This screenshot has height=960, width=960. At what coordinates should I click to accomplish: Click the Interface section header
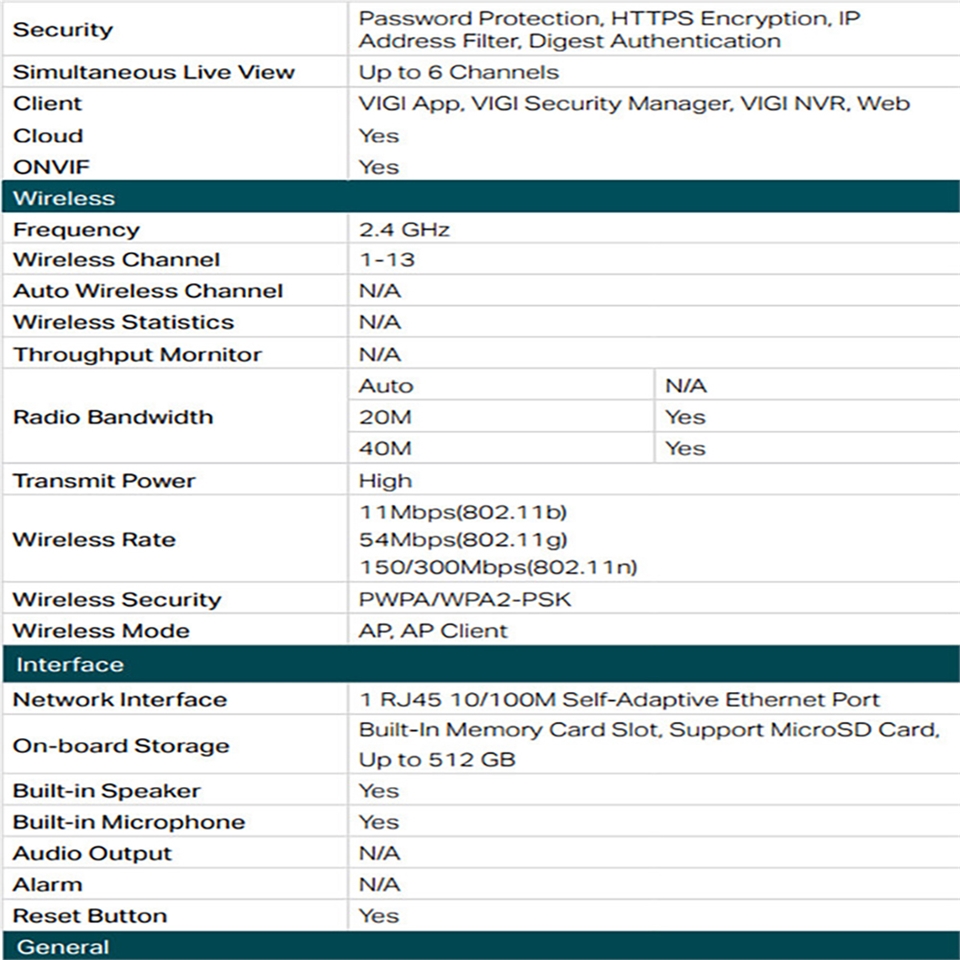(70, 665)
